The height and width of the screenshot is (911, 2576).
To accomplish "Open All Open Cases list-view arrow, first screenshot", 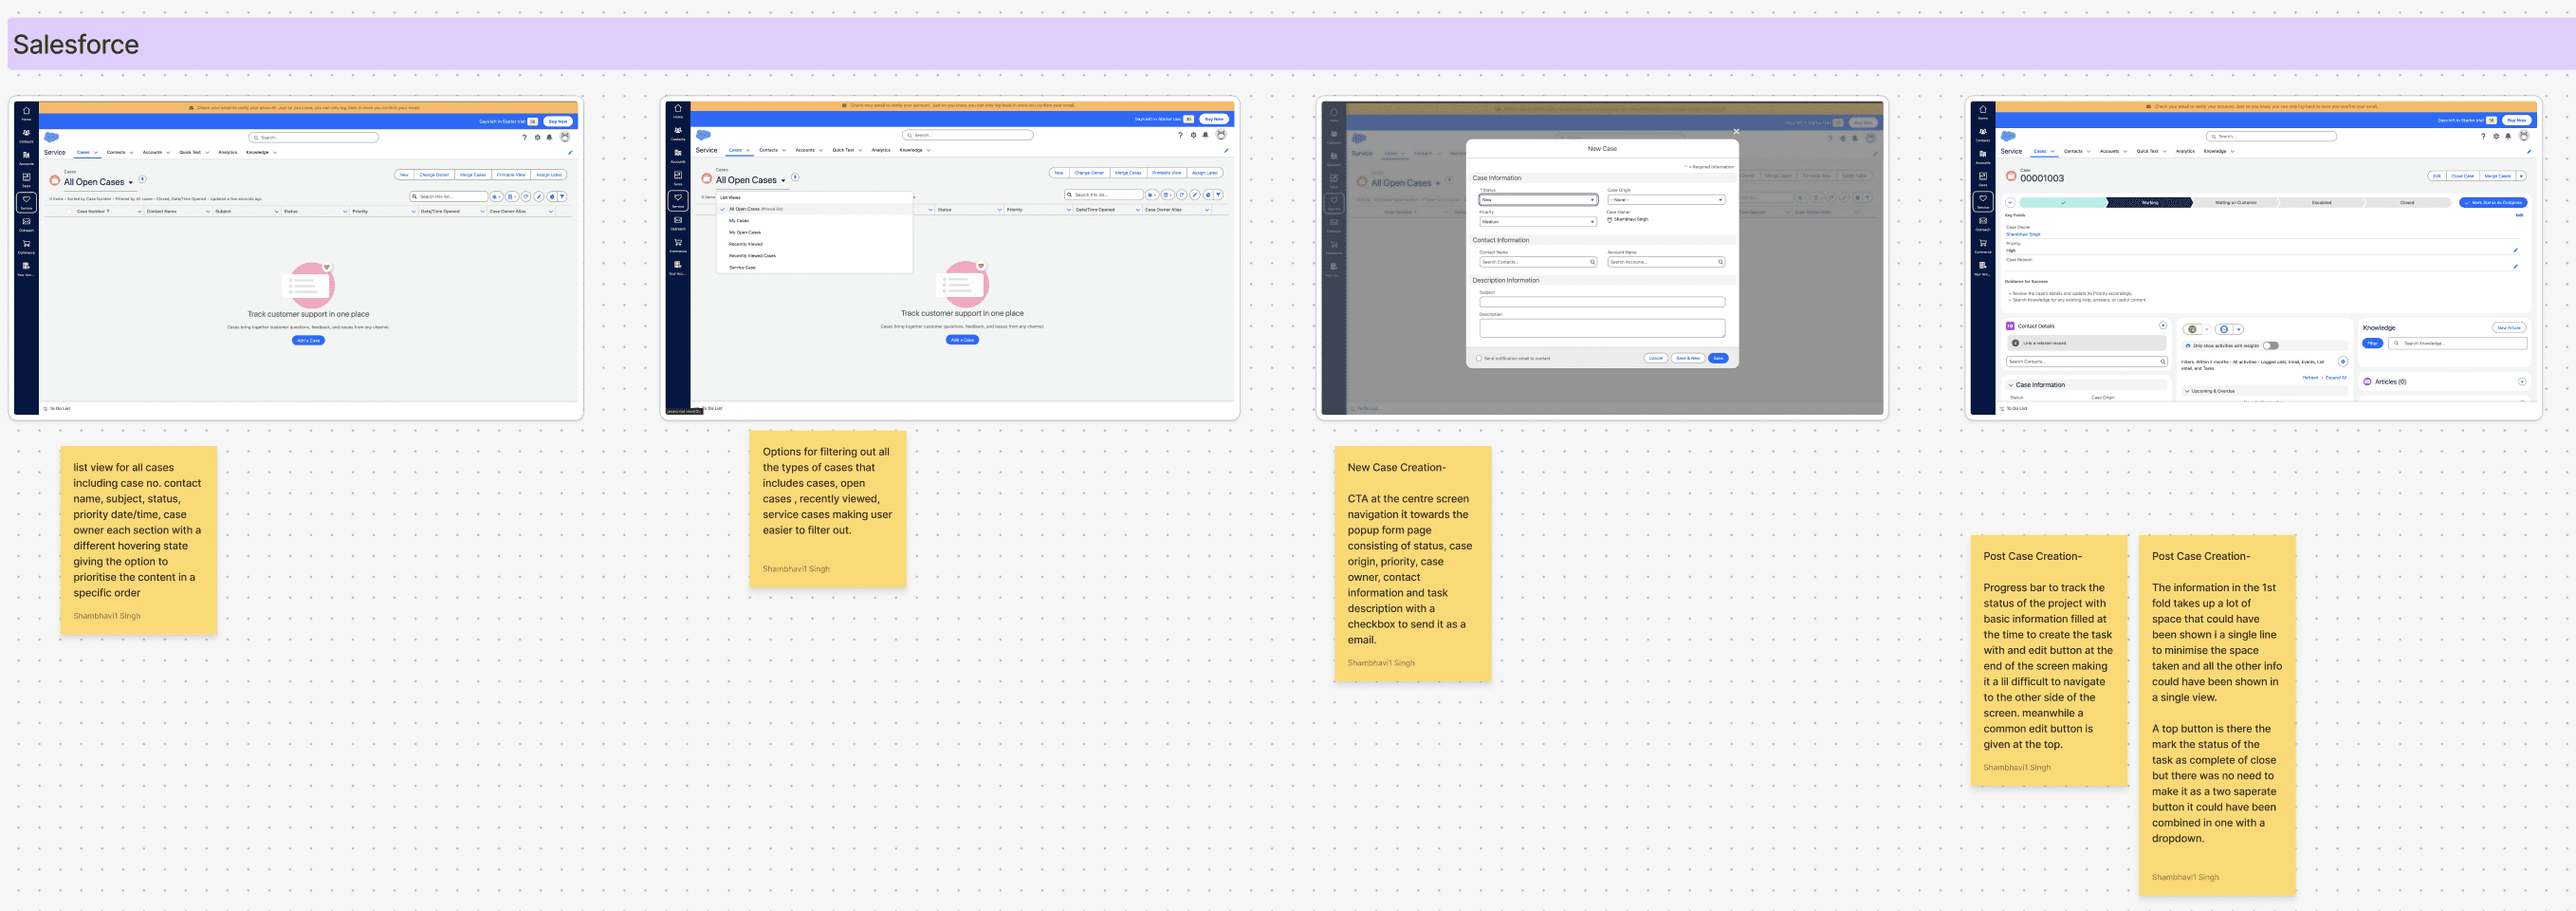I will (x=131, y=183).
